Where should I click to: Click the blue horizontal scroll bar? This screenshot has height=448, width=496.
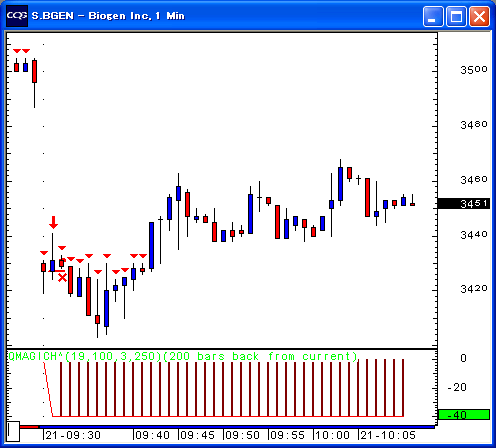pyautogui.click(x=237, y=427)
